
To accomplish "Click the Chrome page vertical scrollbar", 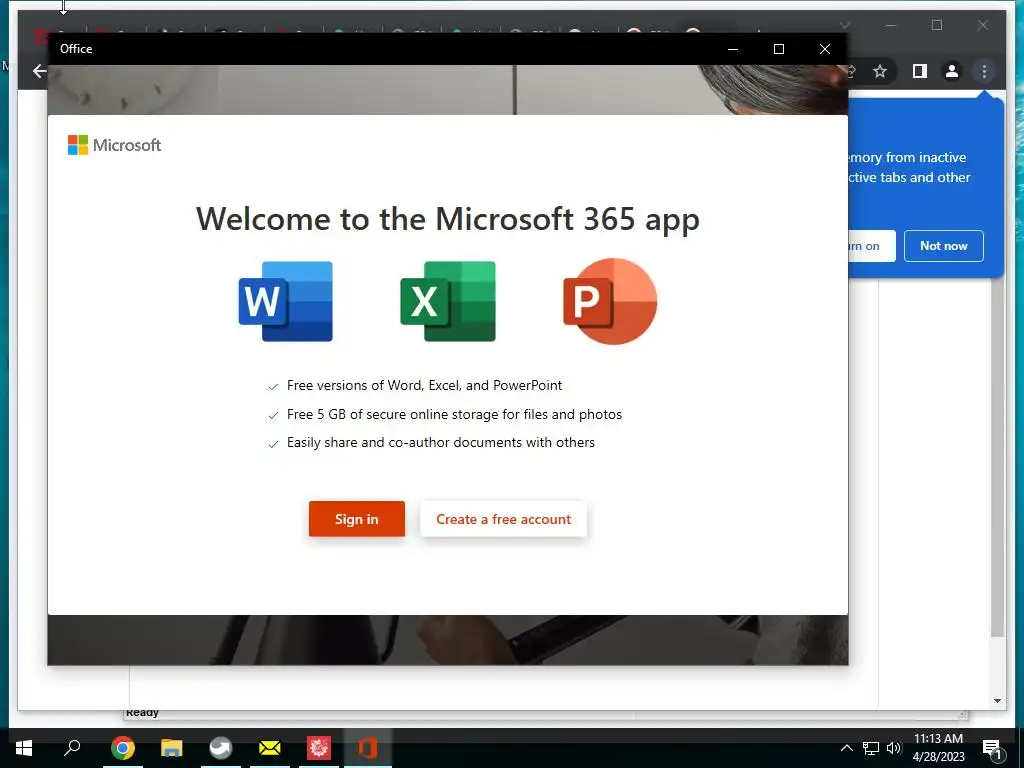I will point(997,457).
